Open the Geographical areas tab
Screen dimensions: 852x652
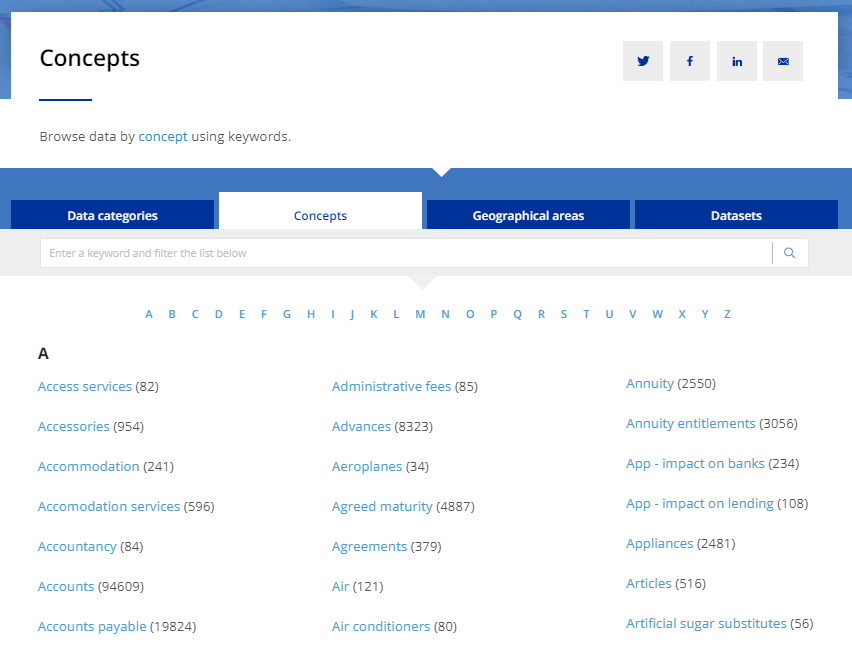(x=528, y=215)
